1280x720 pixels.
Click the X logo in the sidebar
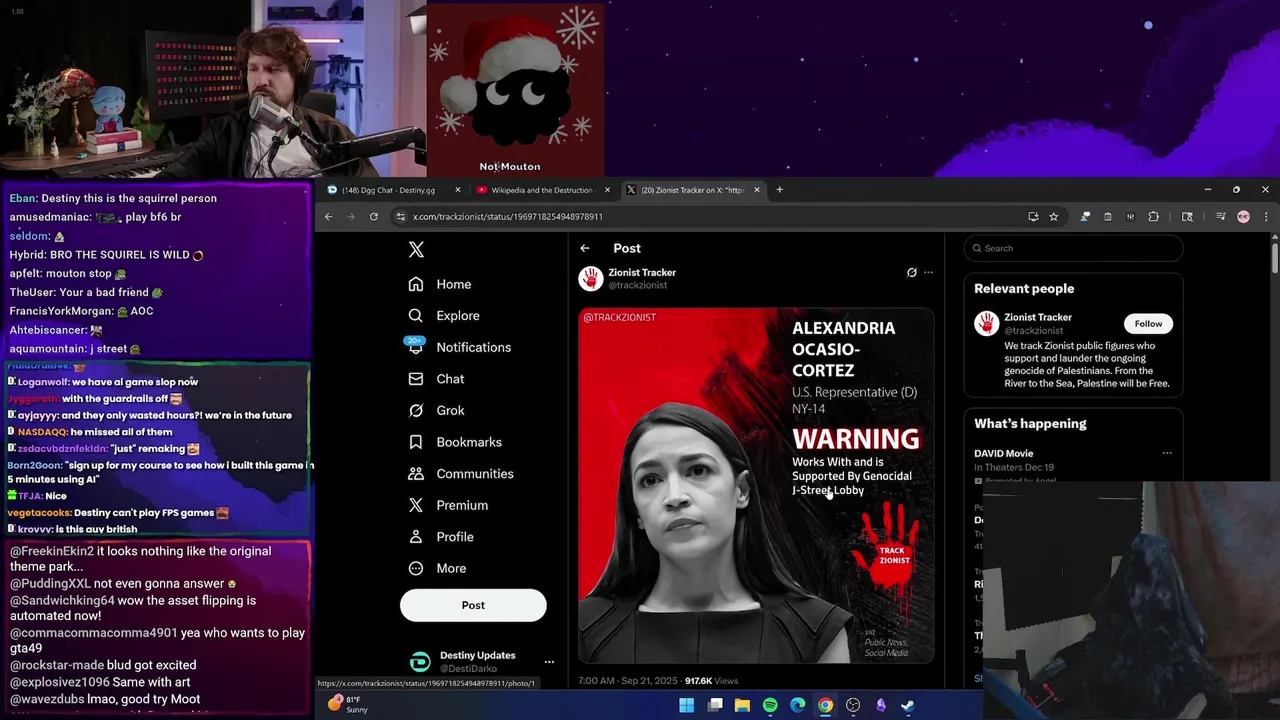[x=416, y=250]
